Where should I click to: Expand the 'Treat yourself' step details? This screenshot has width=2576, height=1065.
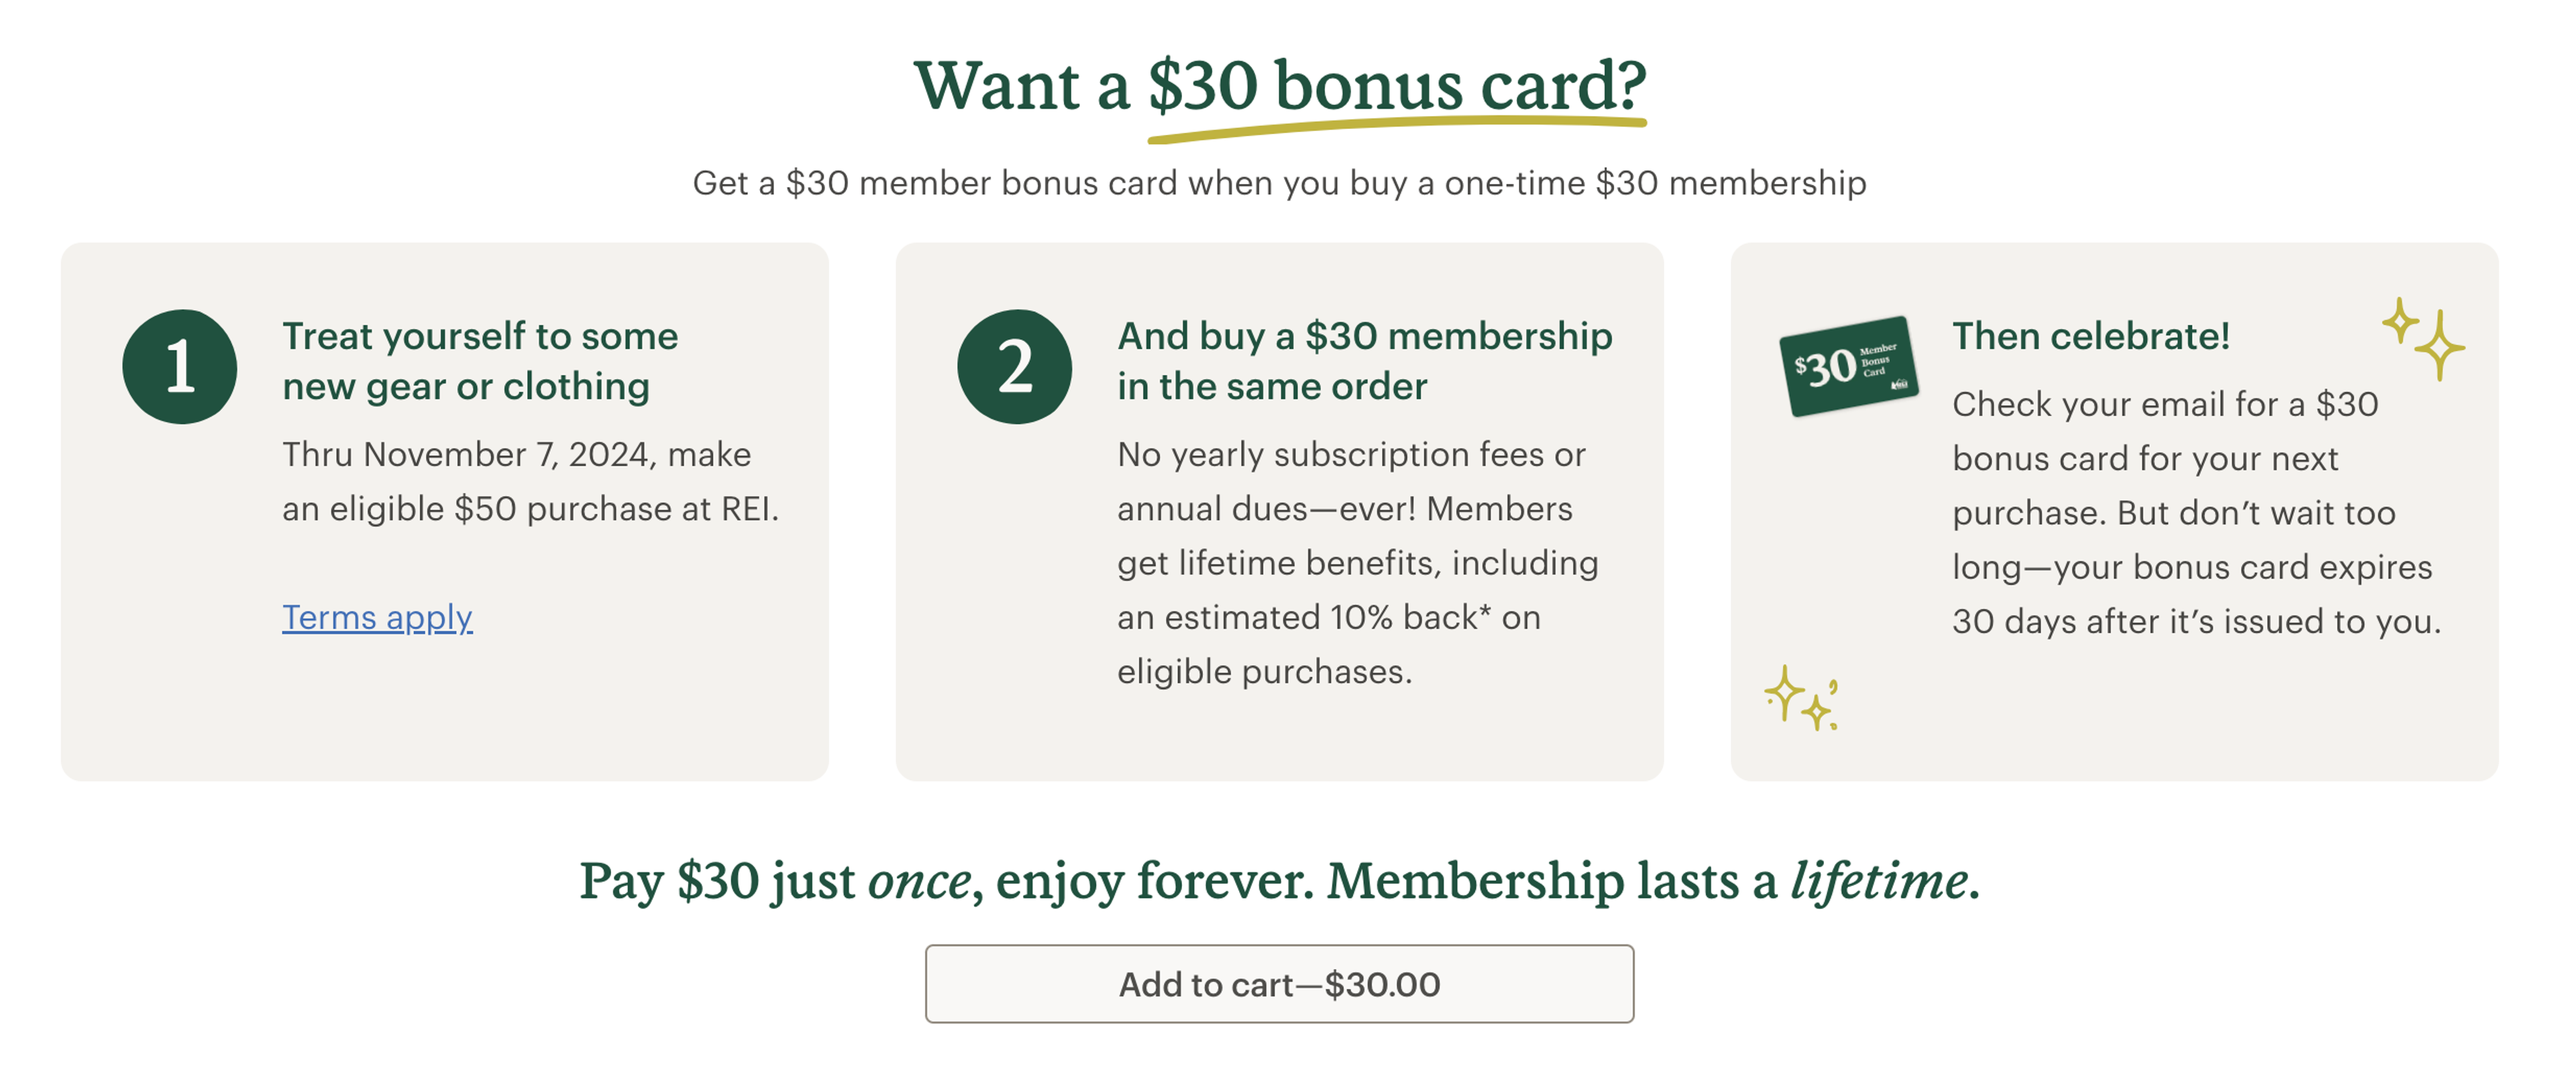(x=515, y=480)
